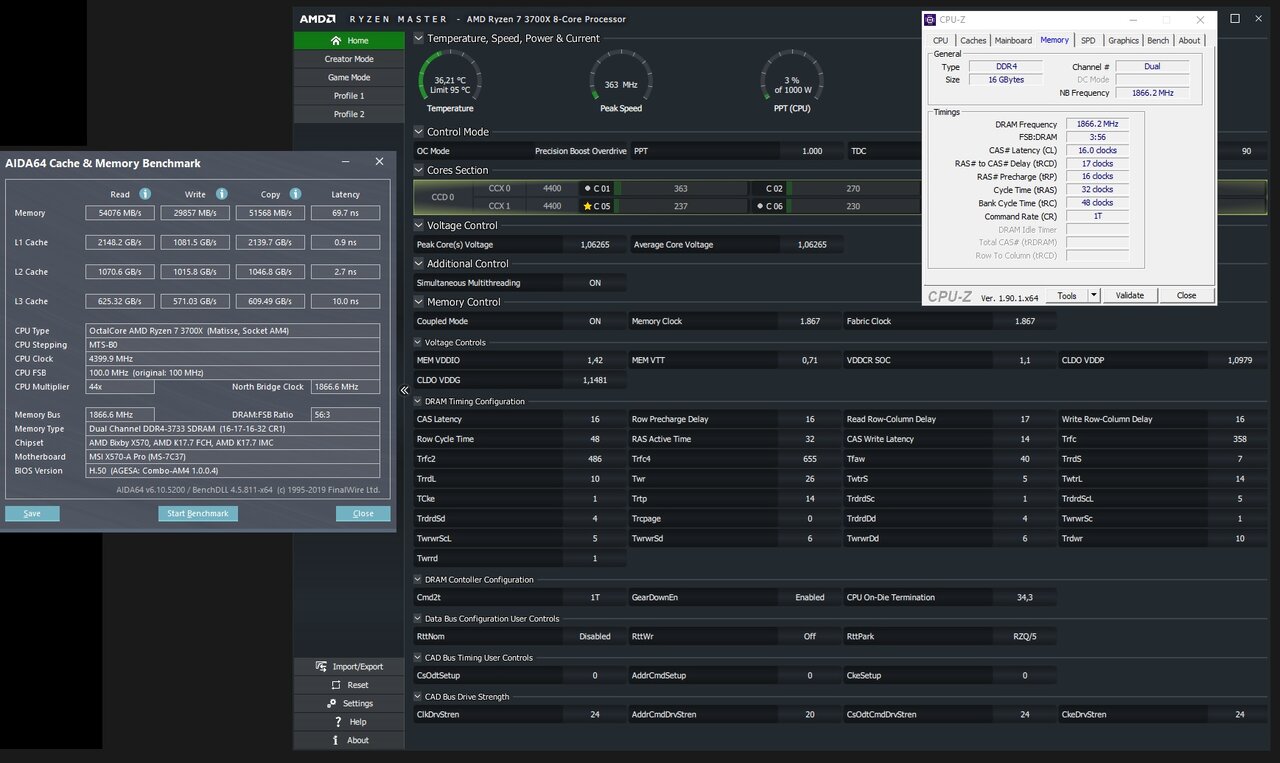Click the Import/Export icon in the sidebar
Screen dimensions: 1280x763
tap(321, 666)
